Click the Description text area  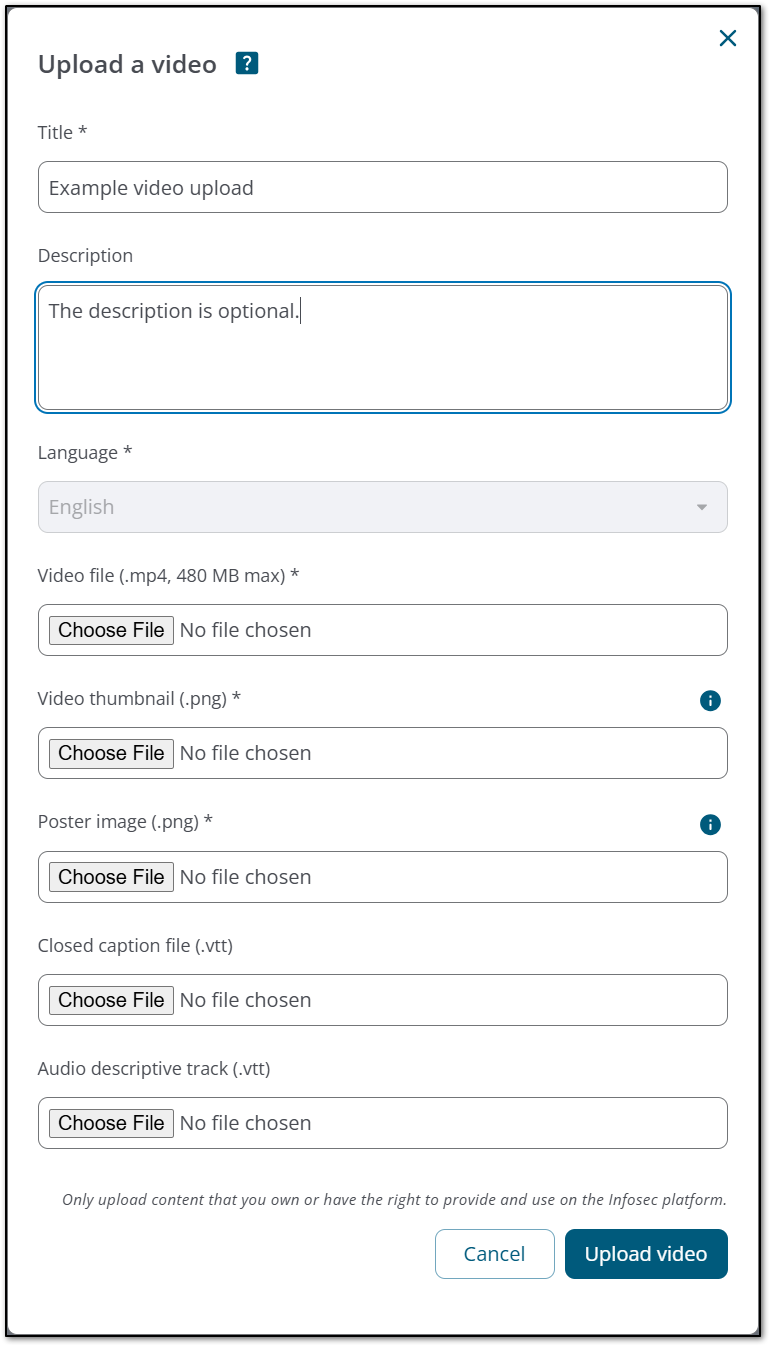click(383, 345)
